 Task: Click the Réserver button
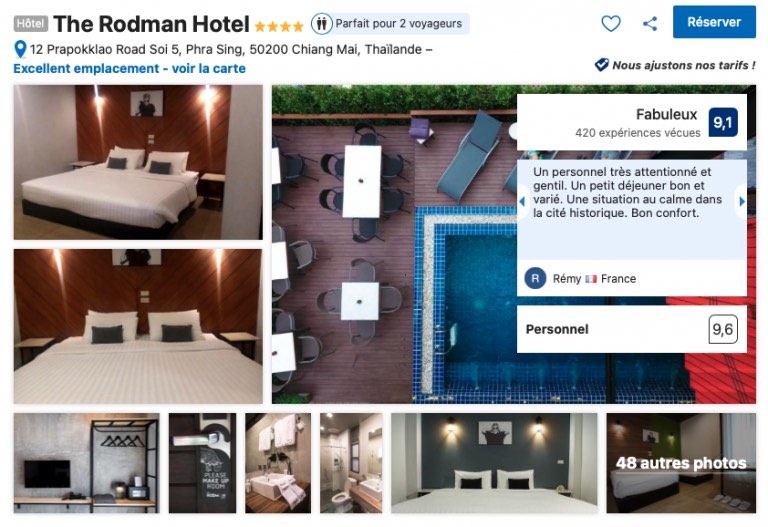(x=714, y=22)
